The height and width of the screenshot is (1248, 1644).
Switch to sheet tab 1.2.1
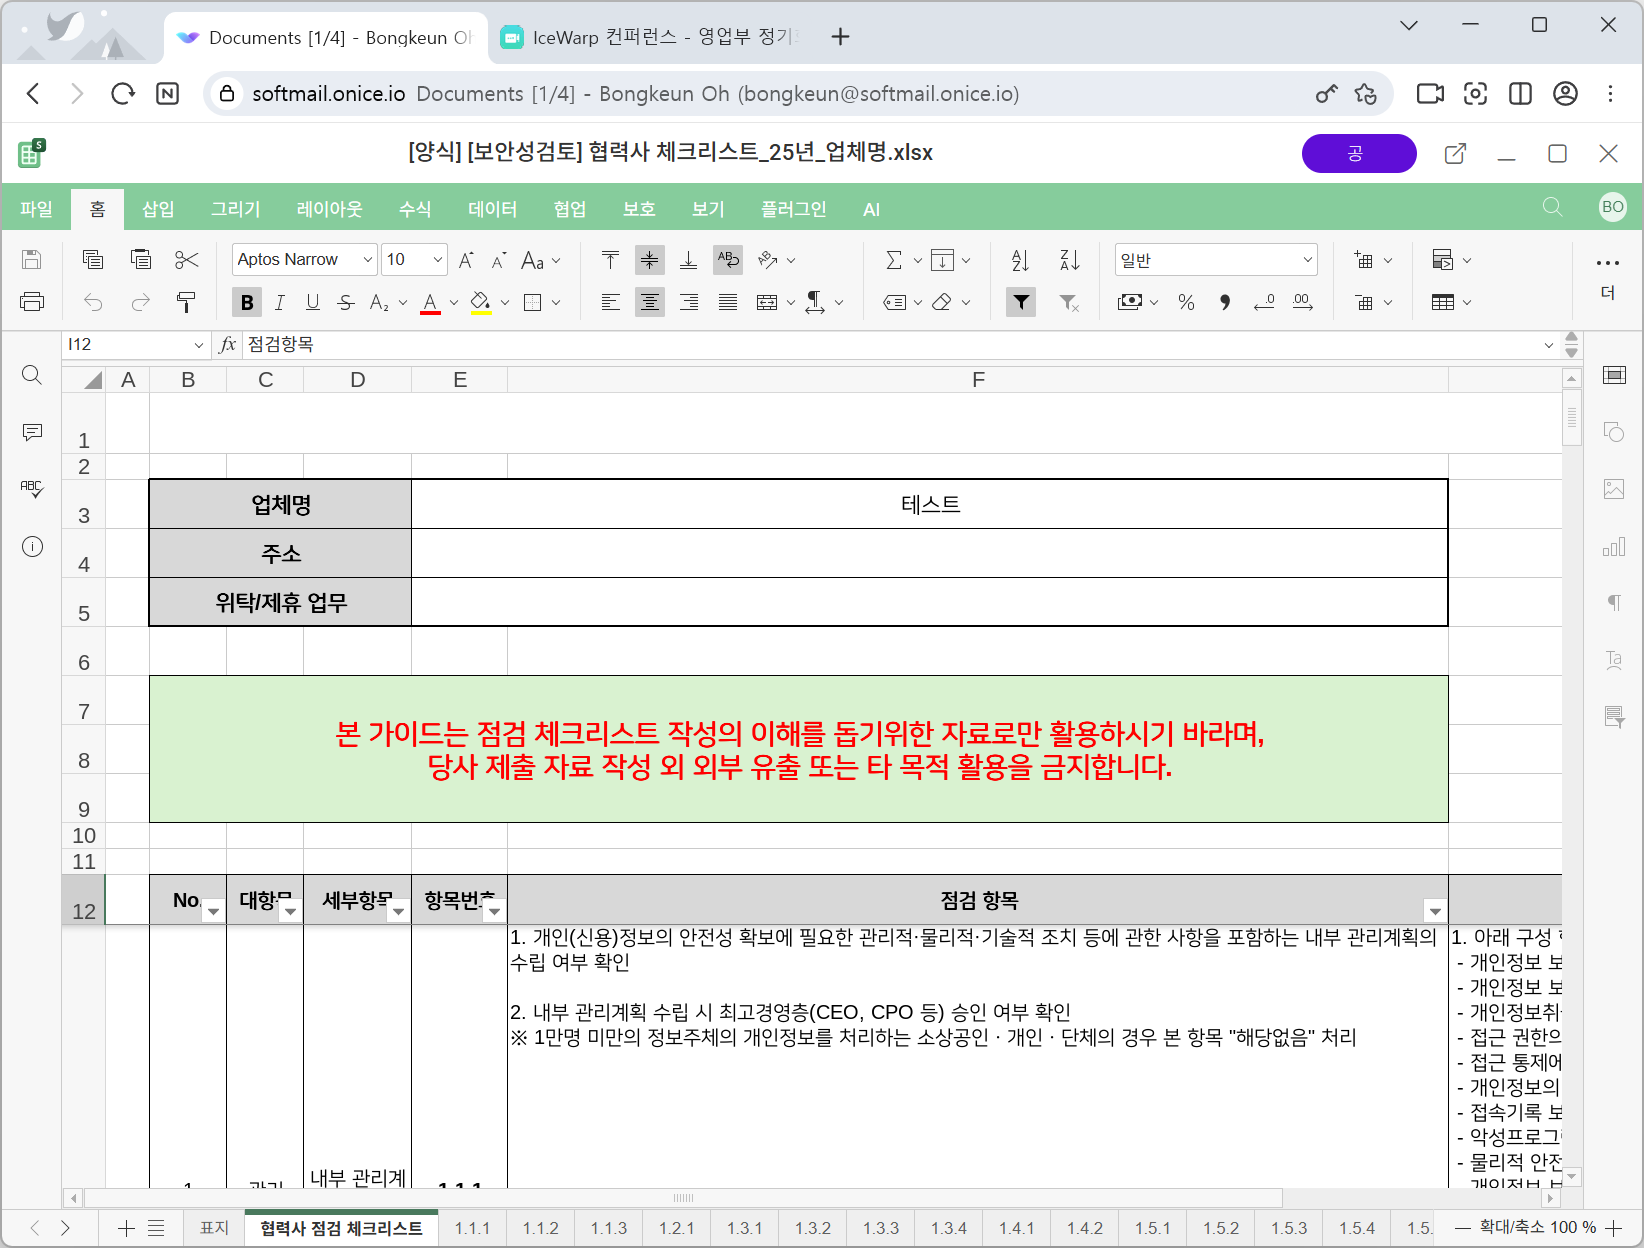point(676,1228)
